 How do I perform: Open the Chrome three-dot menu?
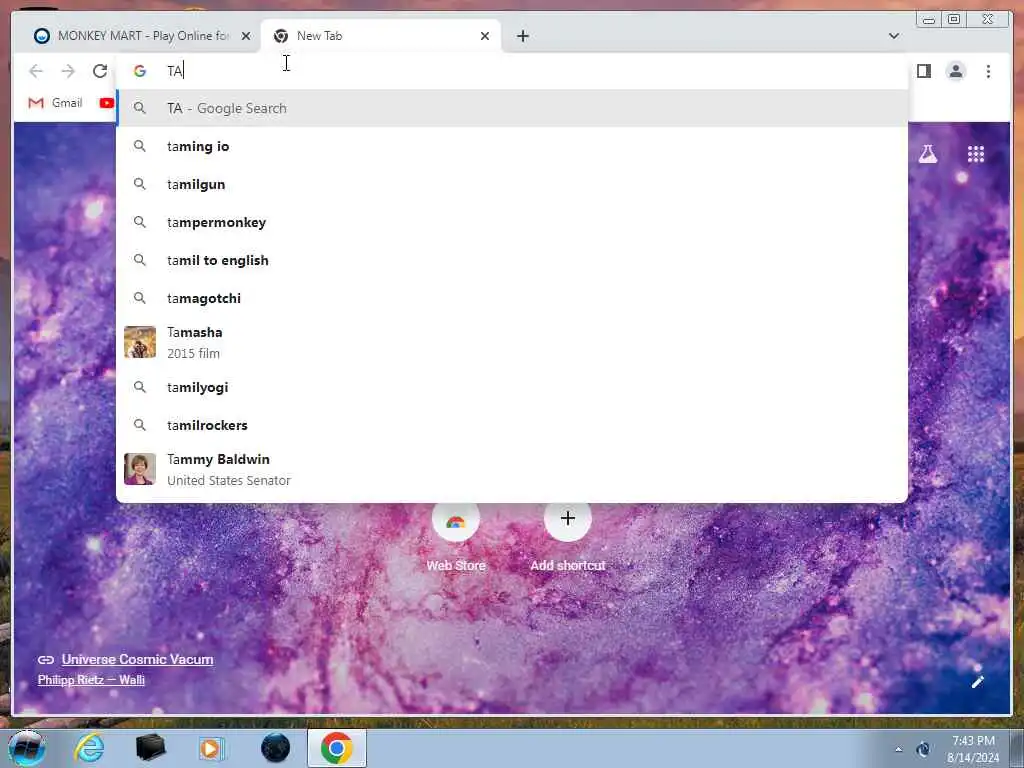988,71
